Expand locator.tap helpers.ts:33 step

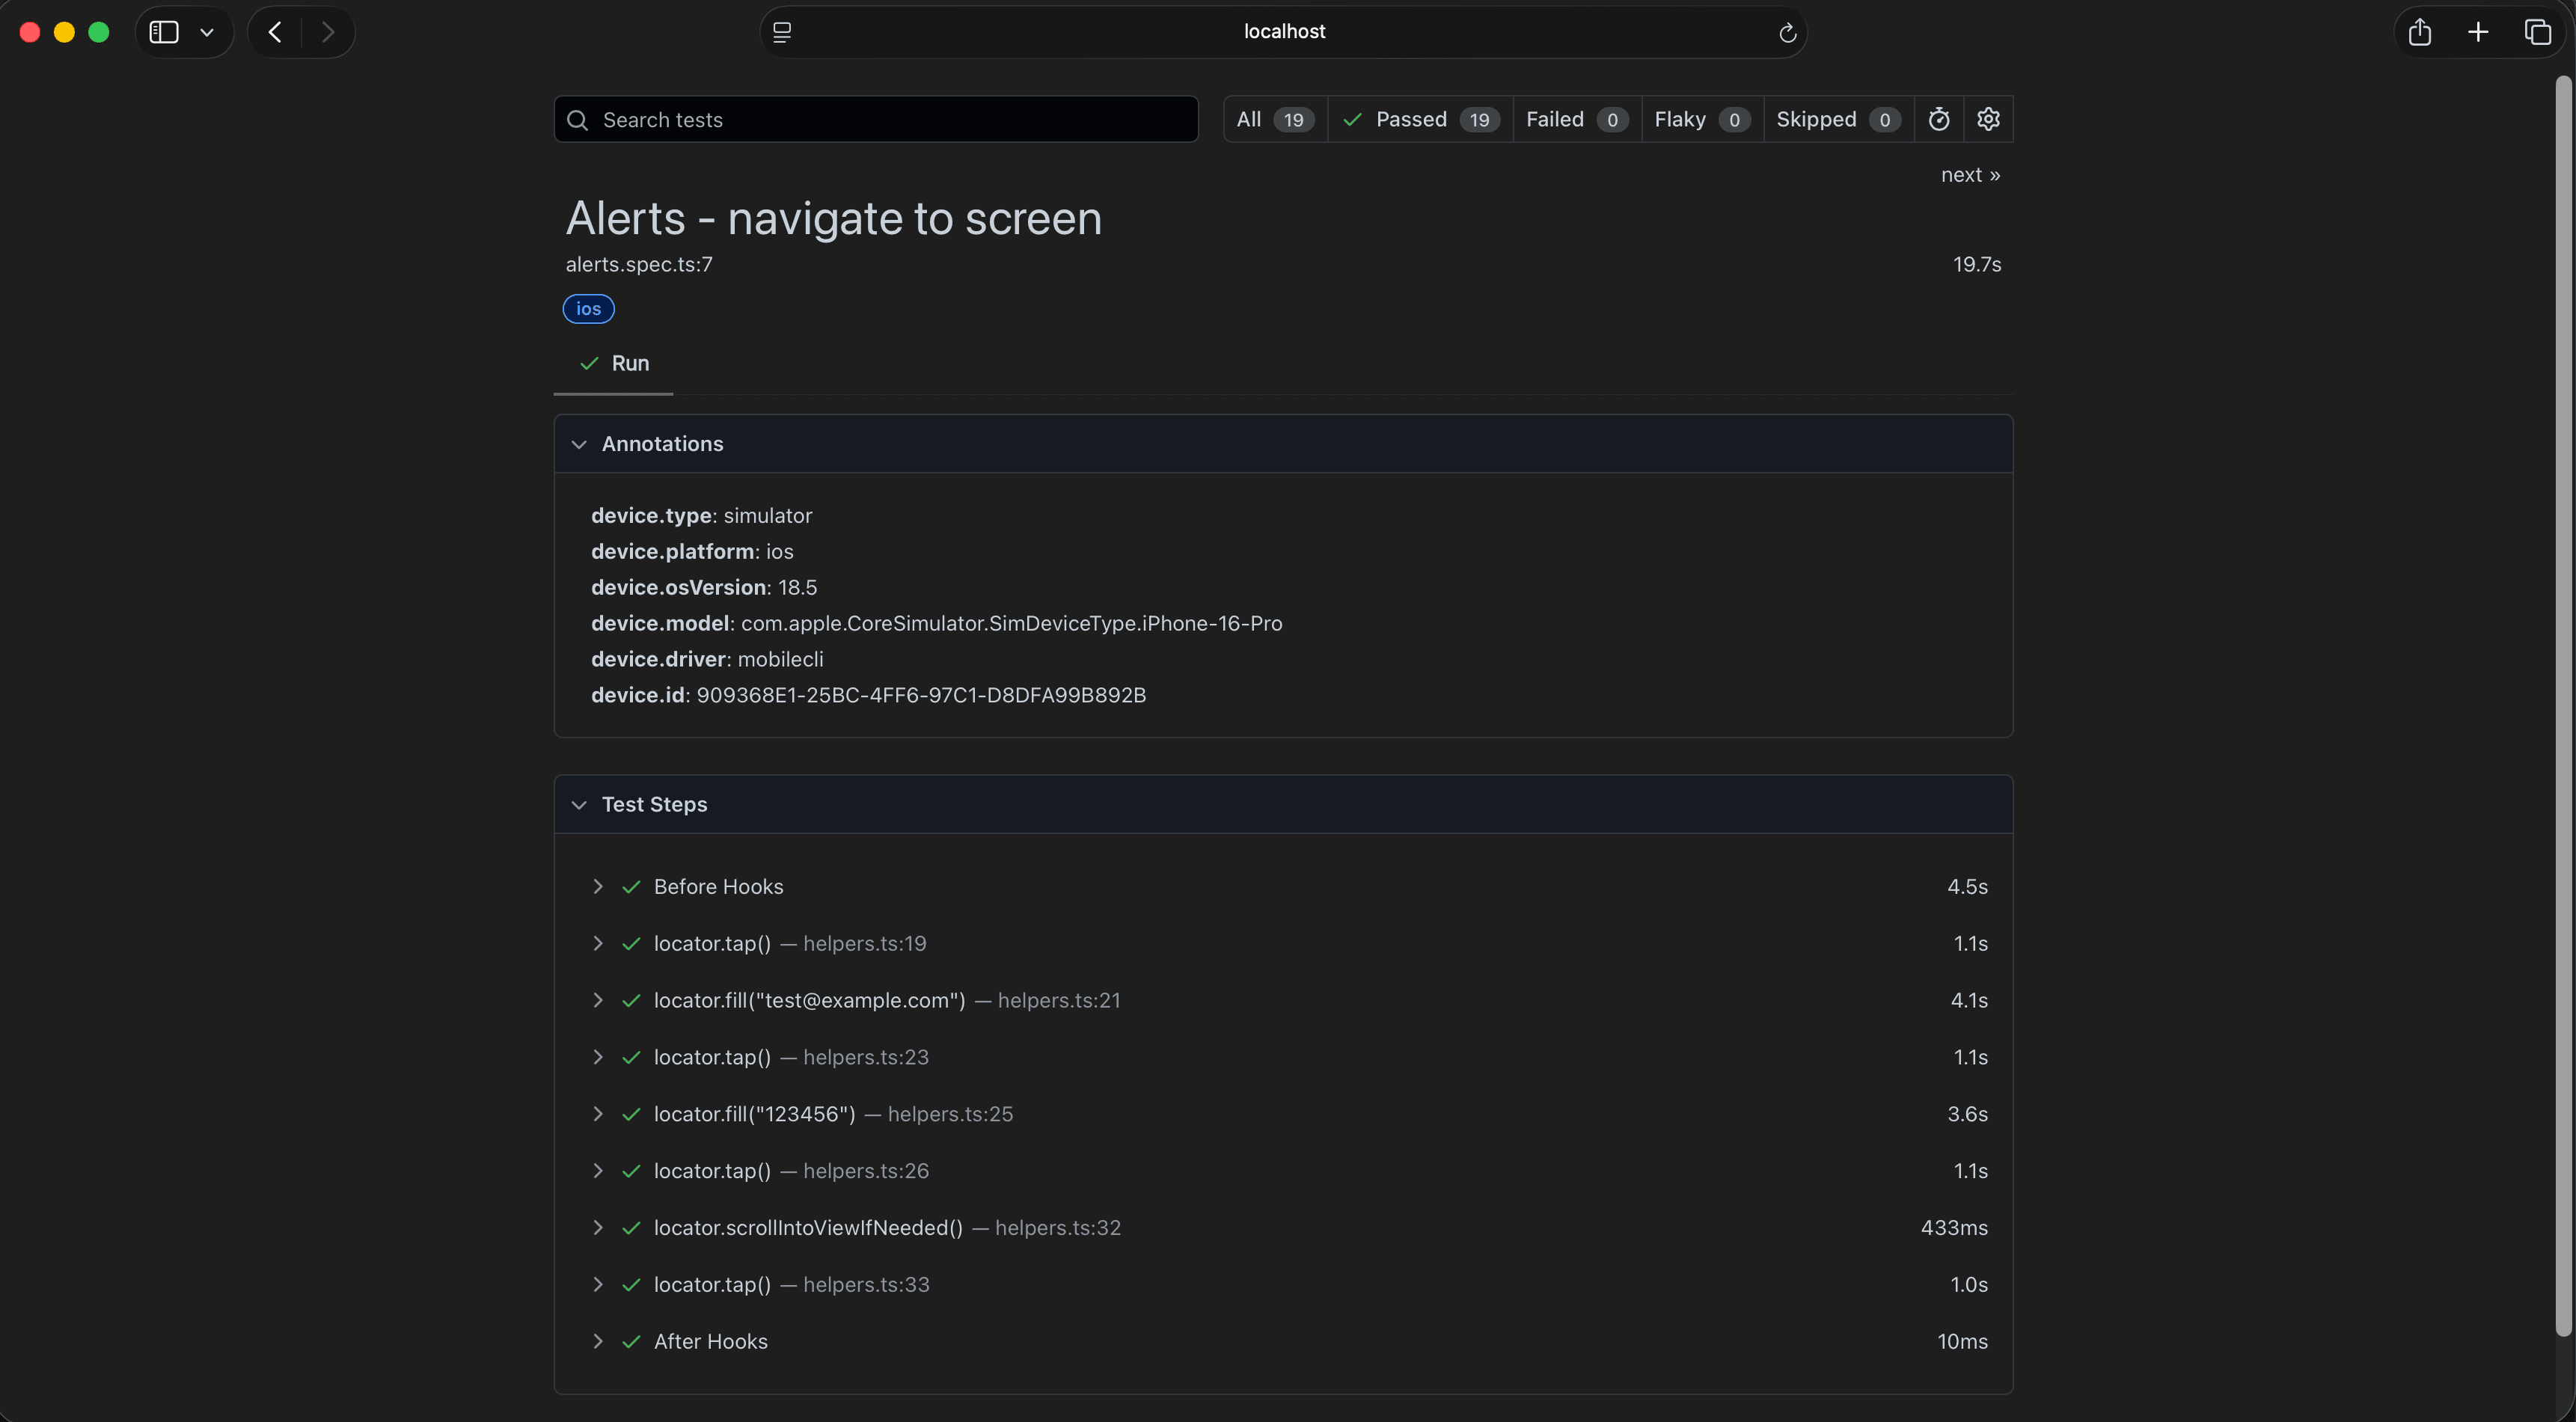597,1284
